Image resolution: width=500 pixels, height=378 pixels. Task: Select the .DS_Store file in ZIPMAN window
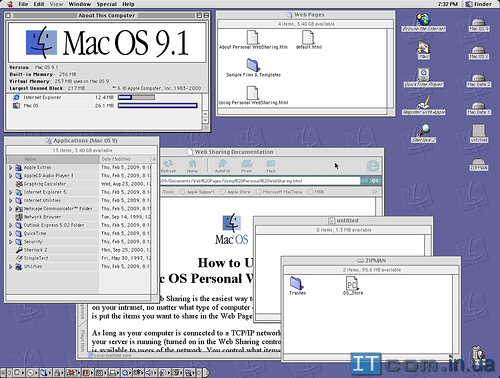click(x=352, y=286)
